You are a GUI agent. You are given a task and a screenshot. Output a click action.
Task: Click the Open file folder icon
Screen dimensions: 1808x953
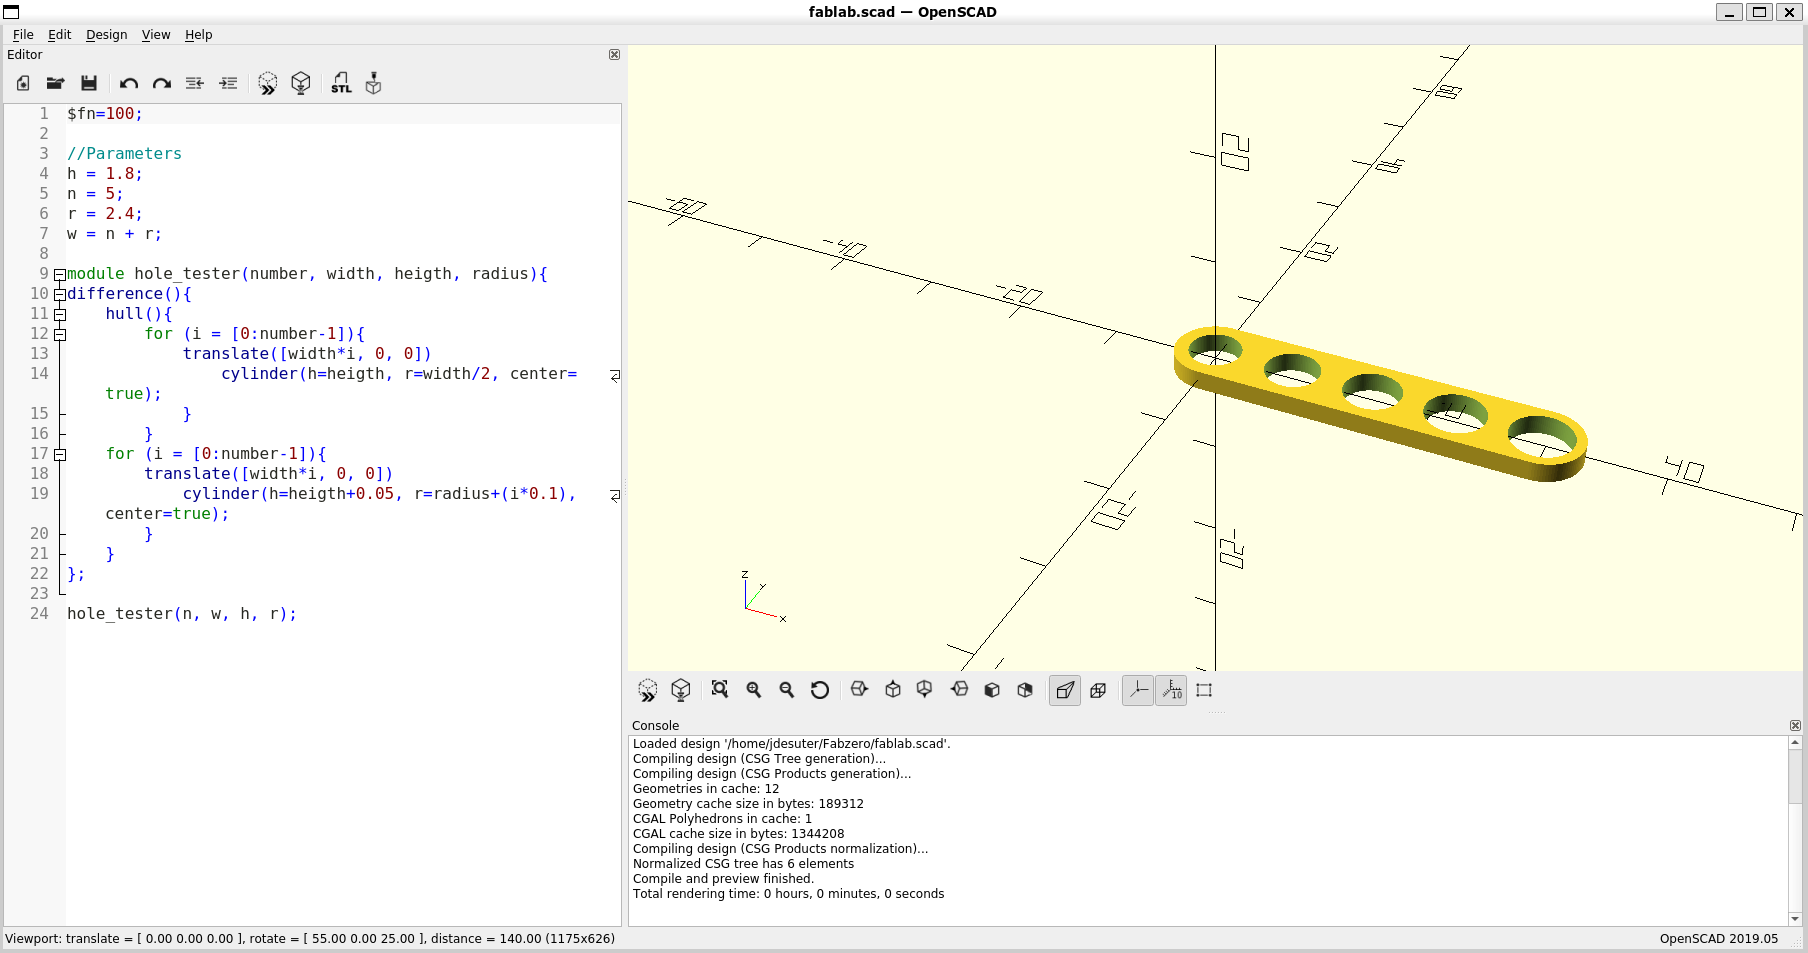click(56, 83)
